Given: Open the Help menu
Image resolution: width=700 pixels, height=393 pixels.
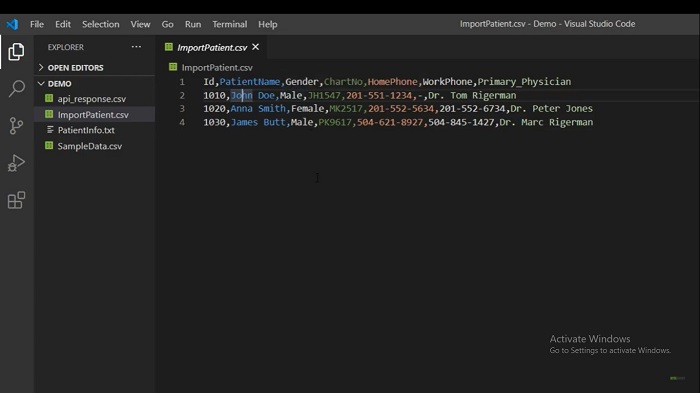Looking at the screenshot, I should 267,24.
